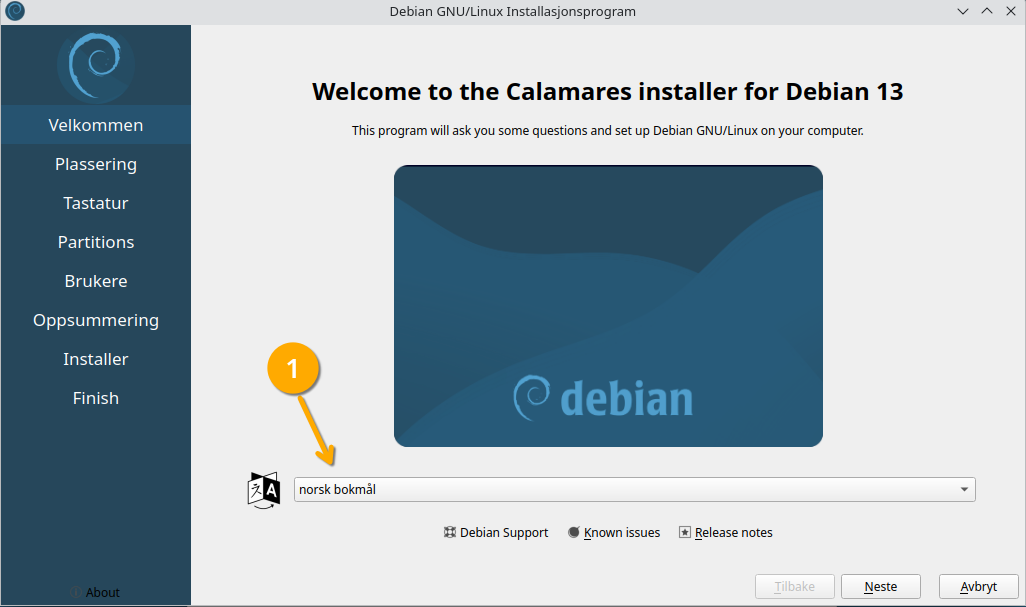
Task: Click the Tilbake button
Action: click(795, 587)
